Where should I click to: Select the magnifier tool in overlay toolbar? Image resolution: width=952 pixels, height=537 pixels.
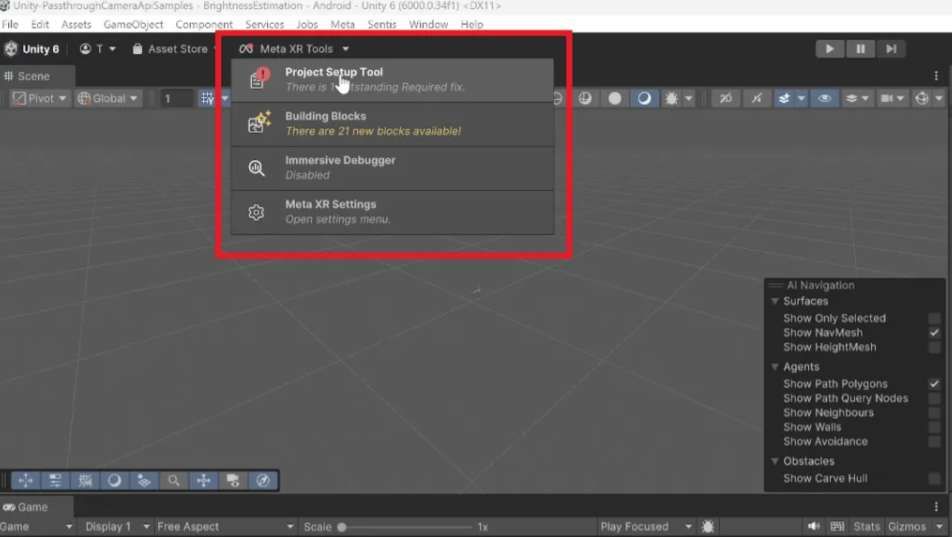click(174, 481)
